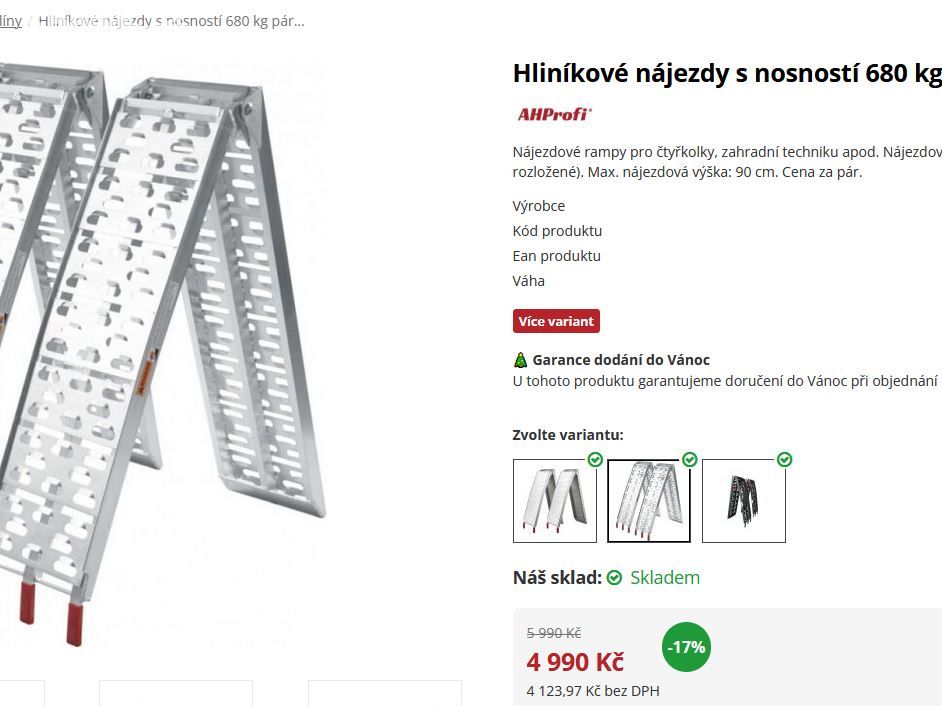Viewport: 942px width, 706px height.
Task: Click the Skladem availability text
Action: 665,578
